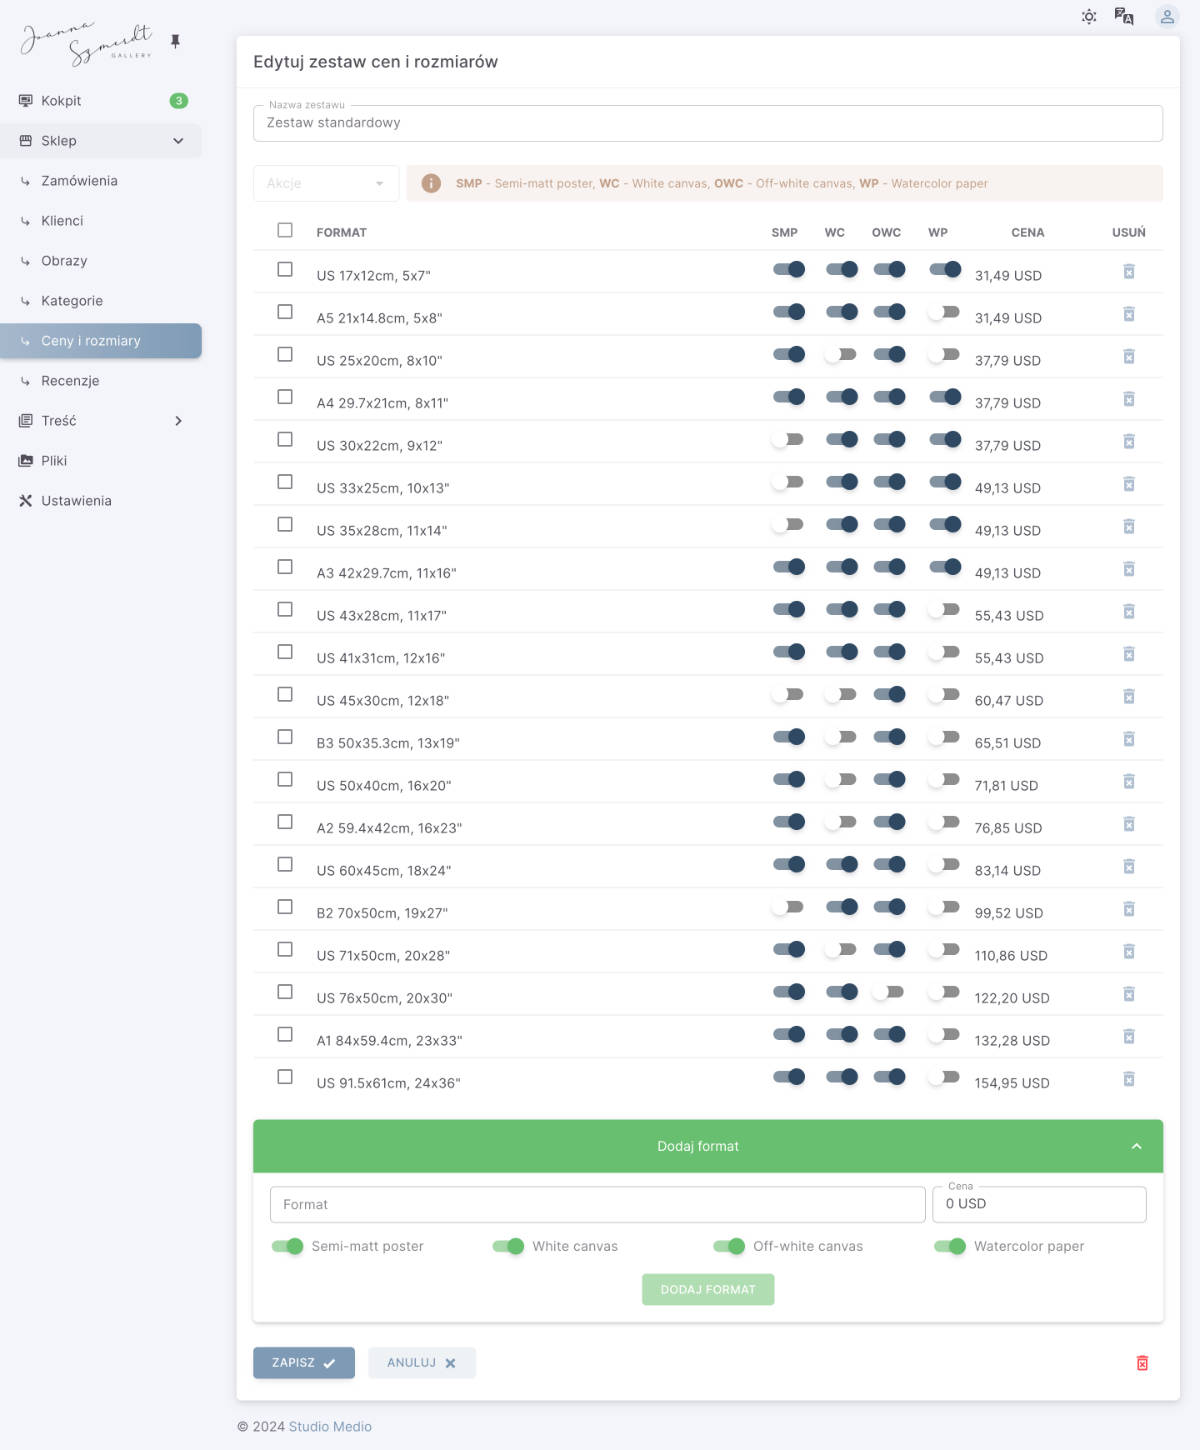Delete the US 76x50cm, 20x30" row

coord(1129,994)
